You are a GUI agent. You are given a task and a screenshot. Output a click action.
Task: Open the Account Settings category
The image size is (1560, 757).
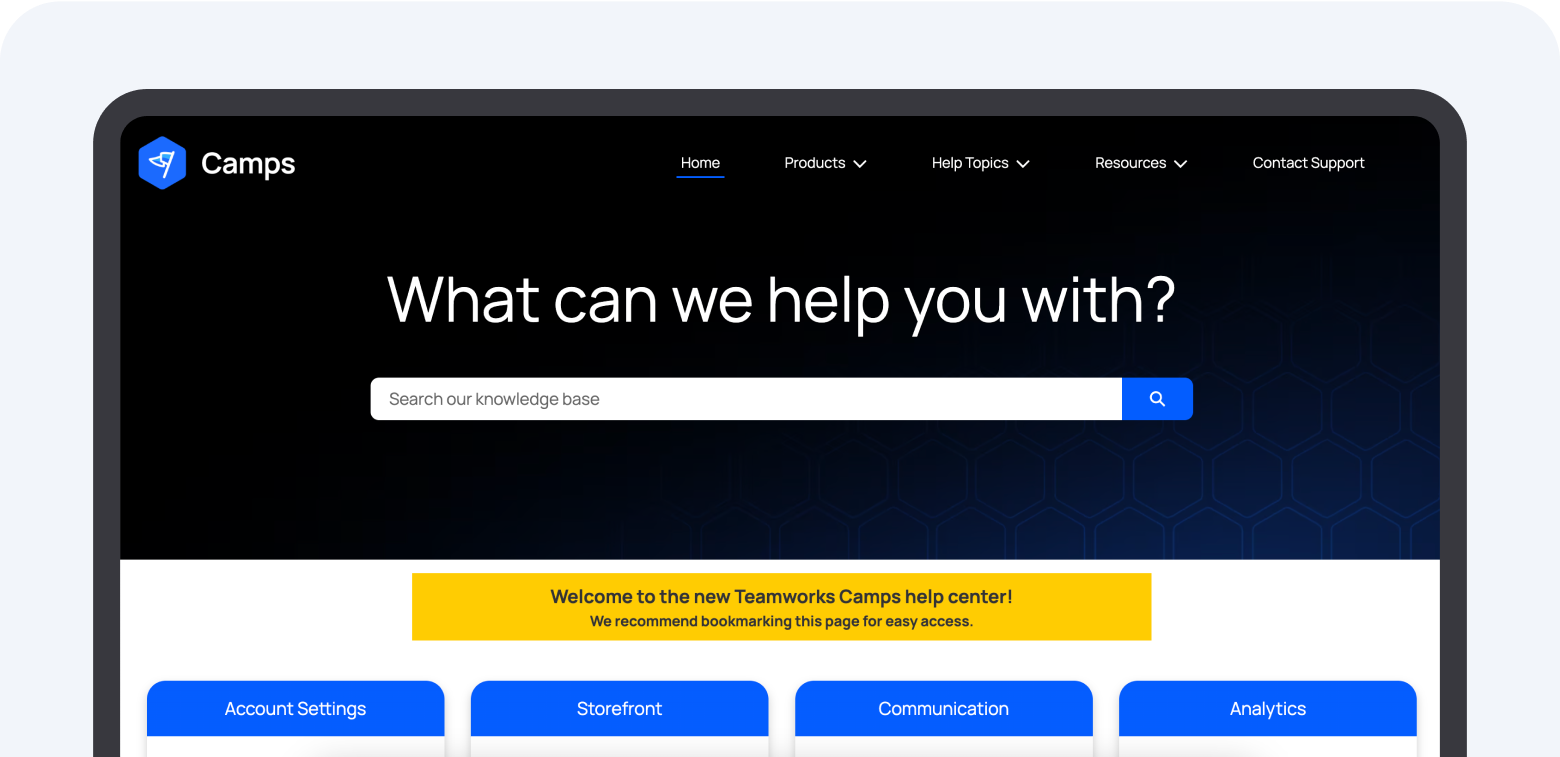(x=295, y=709)
